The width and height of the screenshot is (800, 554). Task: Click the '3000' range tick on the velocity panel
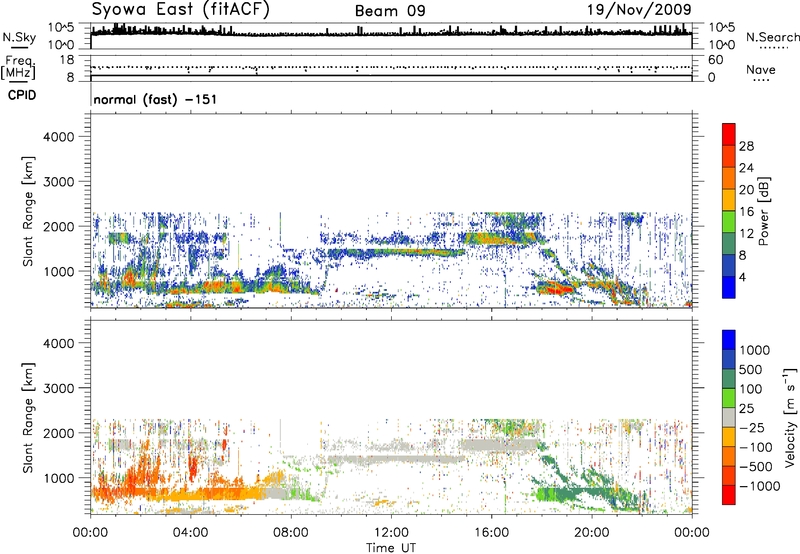tap(58, 388)
